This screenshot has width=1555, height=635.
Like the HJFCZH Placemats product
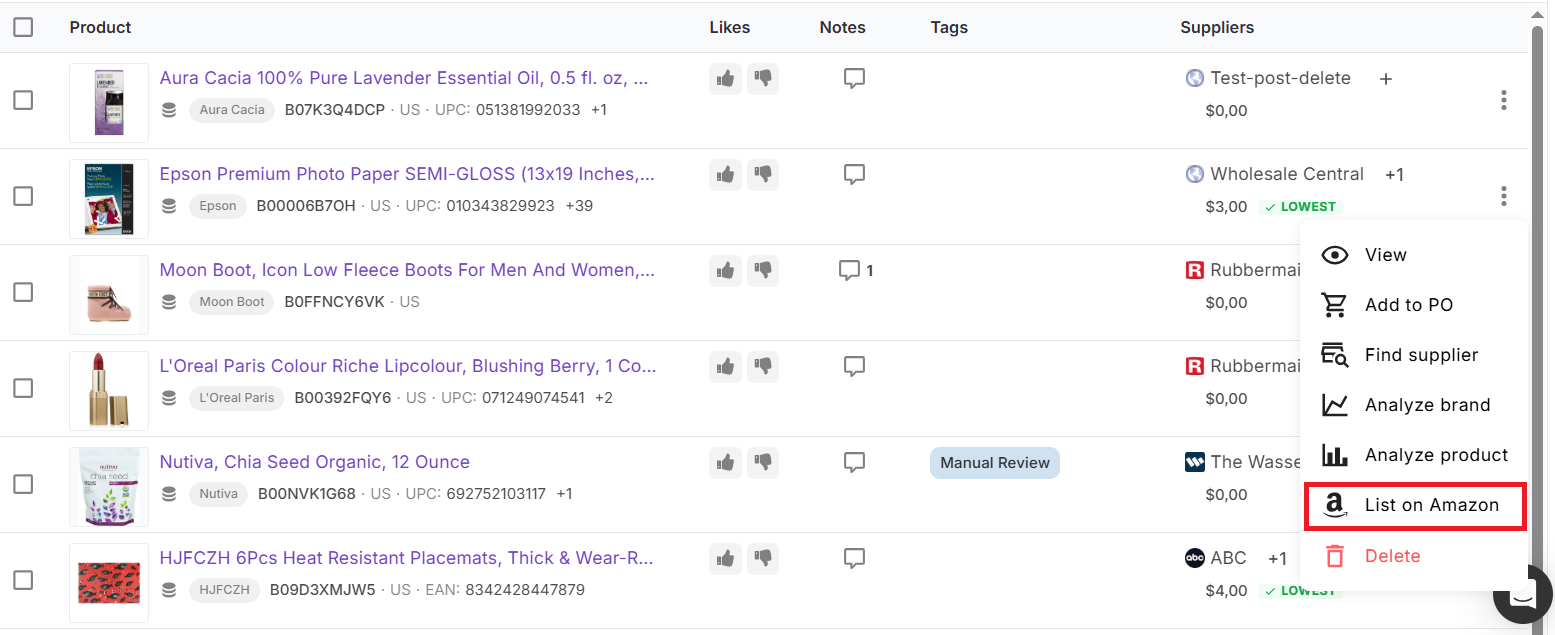click(x=725, y=559)
